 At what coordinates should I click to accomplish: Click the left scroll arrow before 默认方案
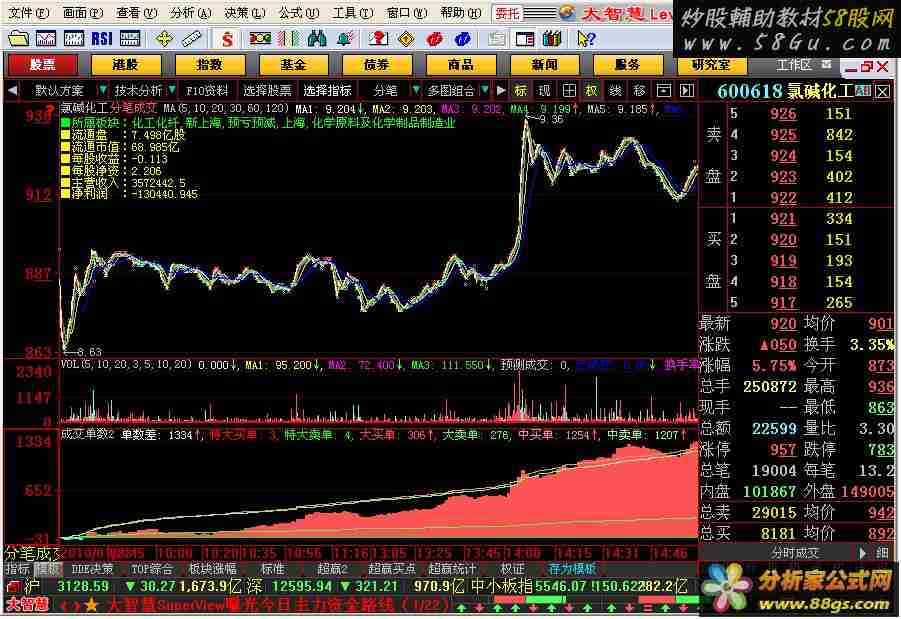click(13, 90)
